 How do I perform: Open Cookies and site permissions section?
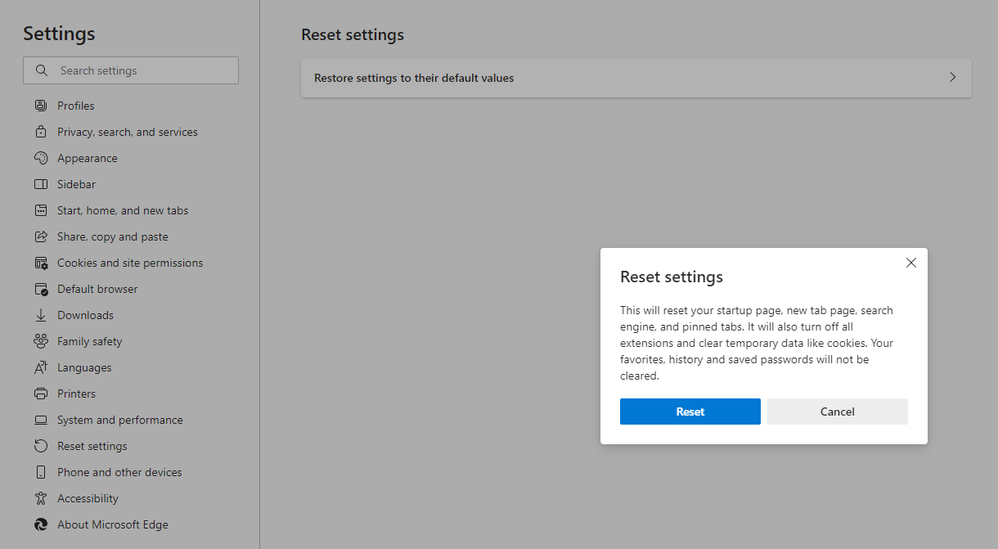130,263
